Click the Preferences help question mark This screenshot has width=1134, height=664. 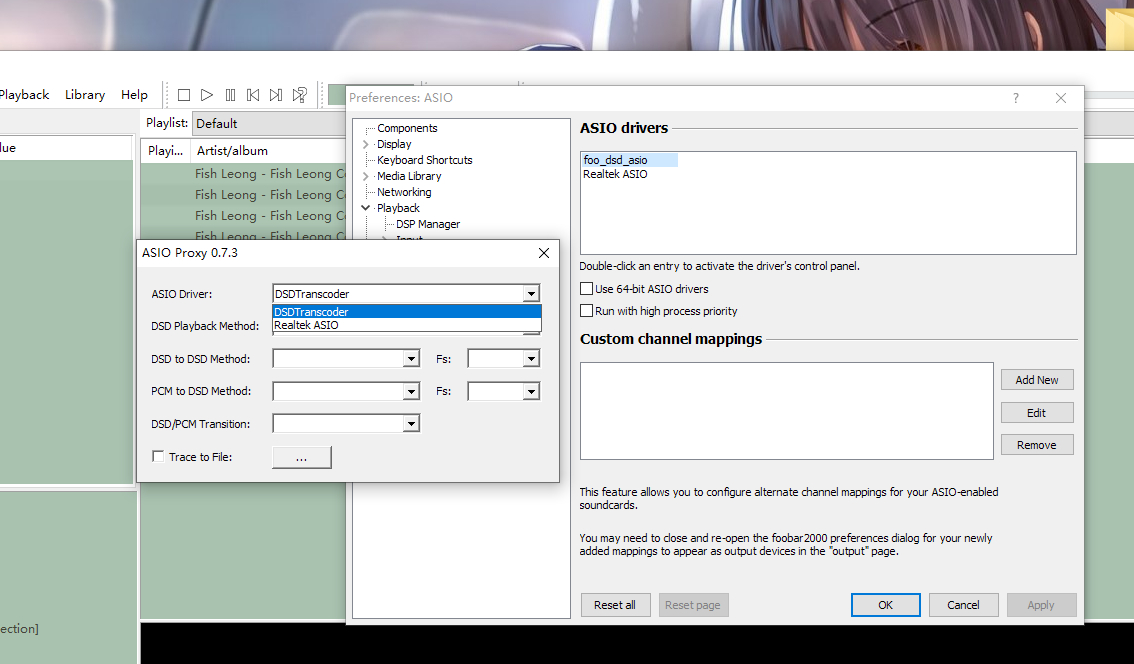tap(1015, 98)
